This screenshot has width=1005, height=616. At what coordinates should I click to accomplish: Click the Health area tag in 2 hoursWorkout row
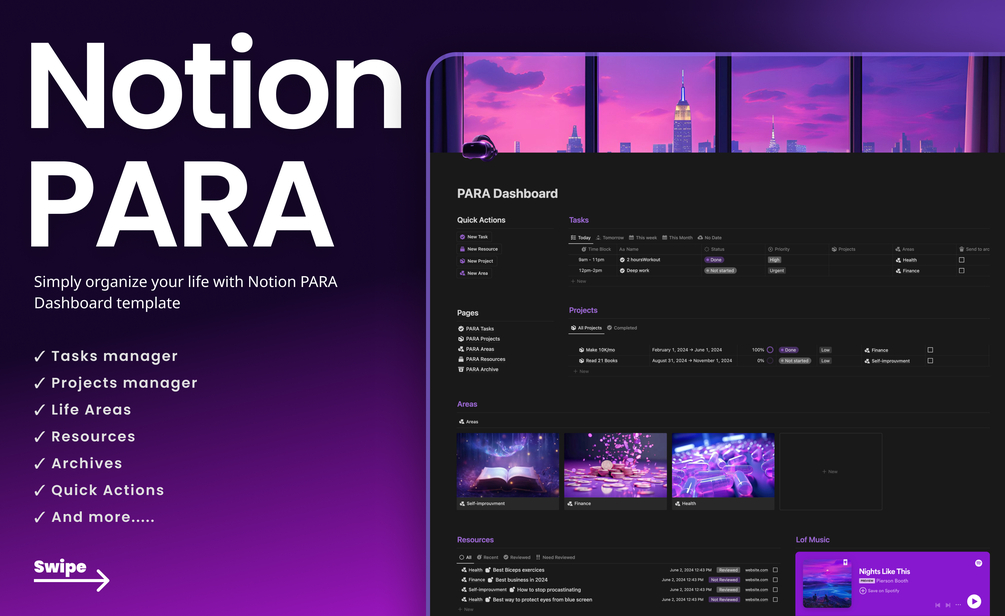click(906, 260)
